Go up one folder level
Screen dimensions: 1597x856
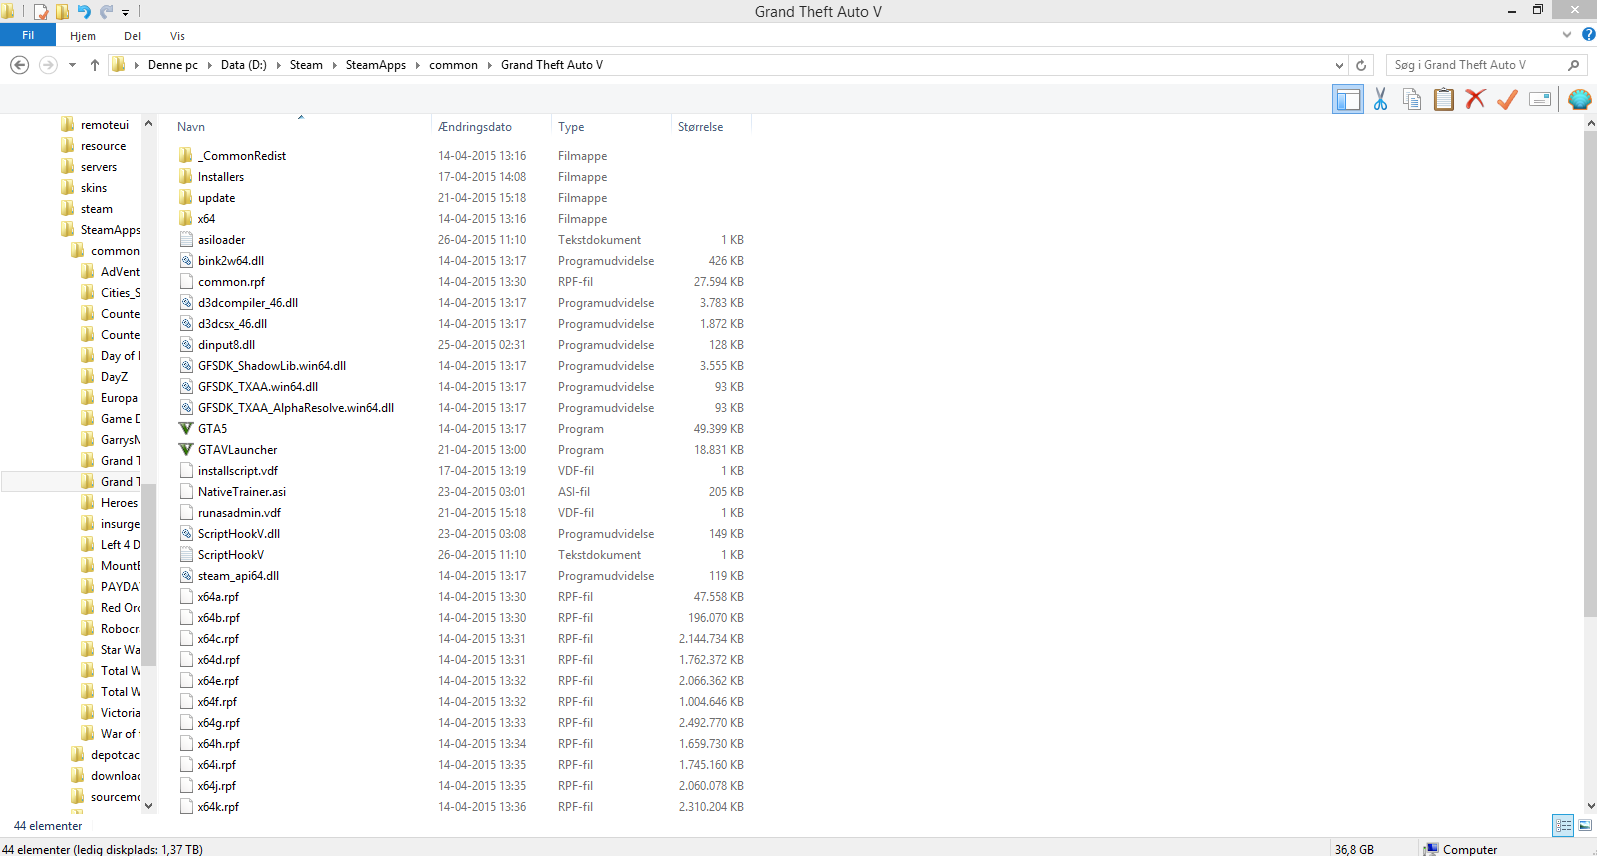pos(95,65)
